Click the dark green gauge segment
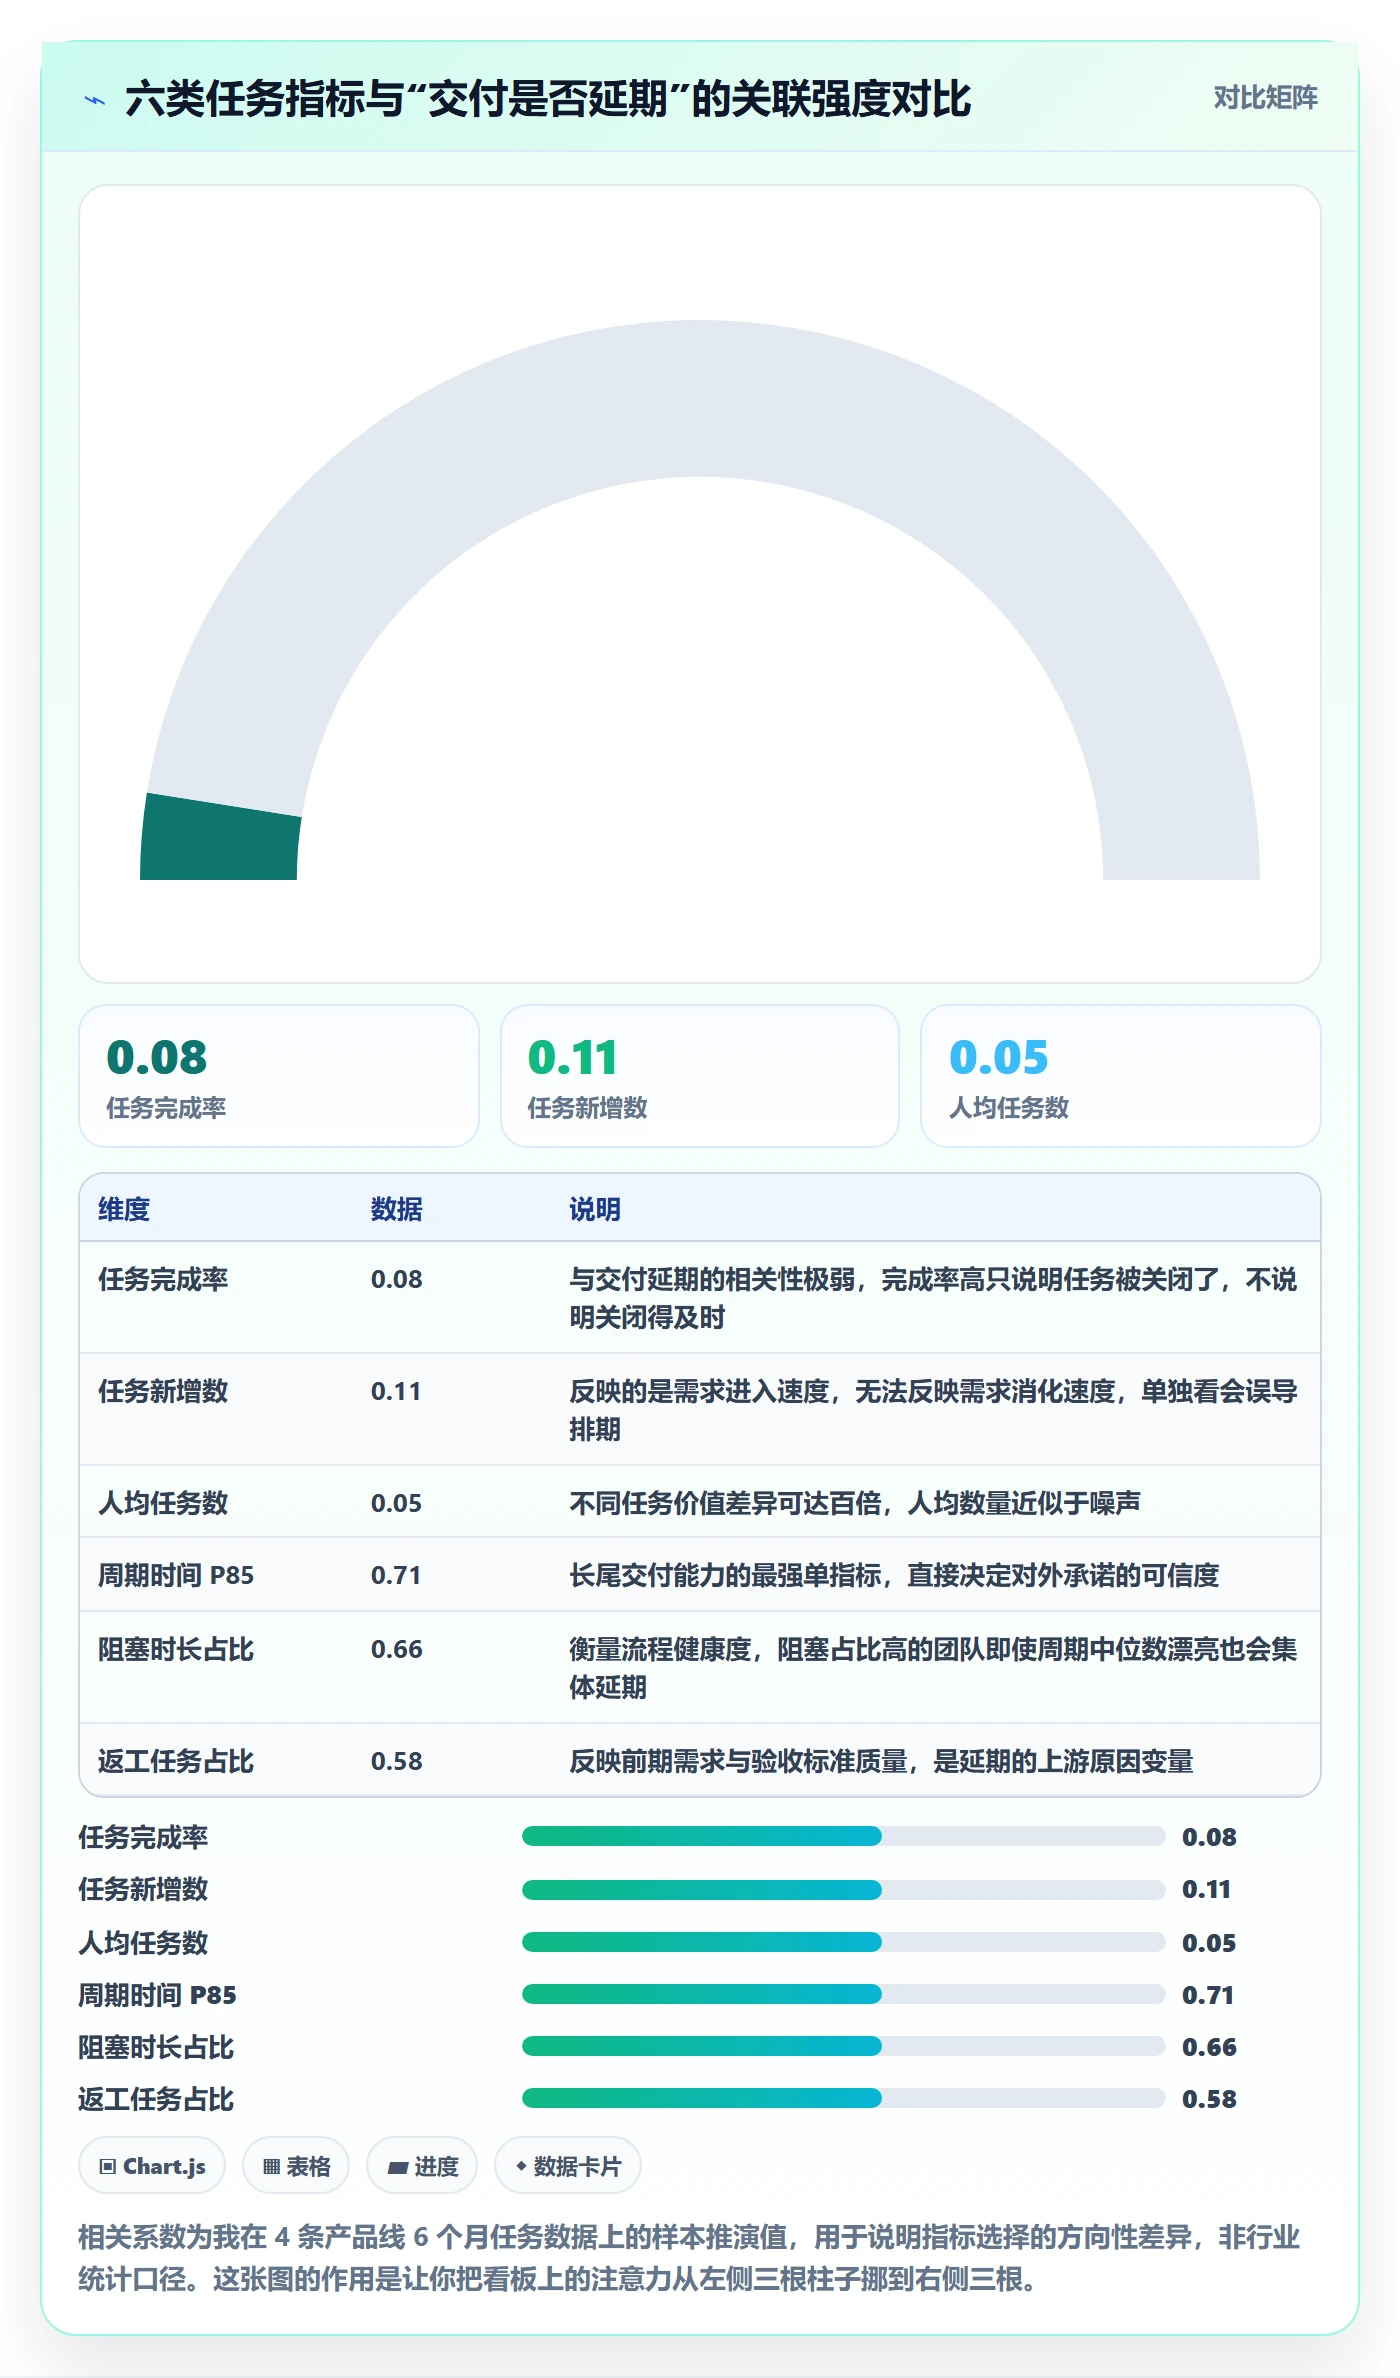1400x2378 pixels. click(220, 838)
